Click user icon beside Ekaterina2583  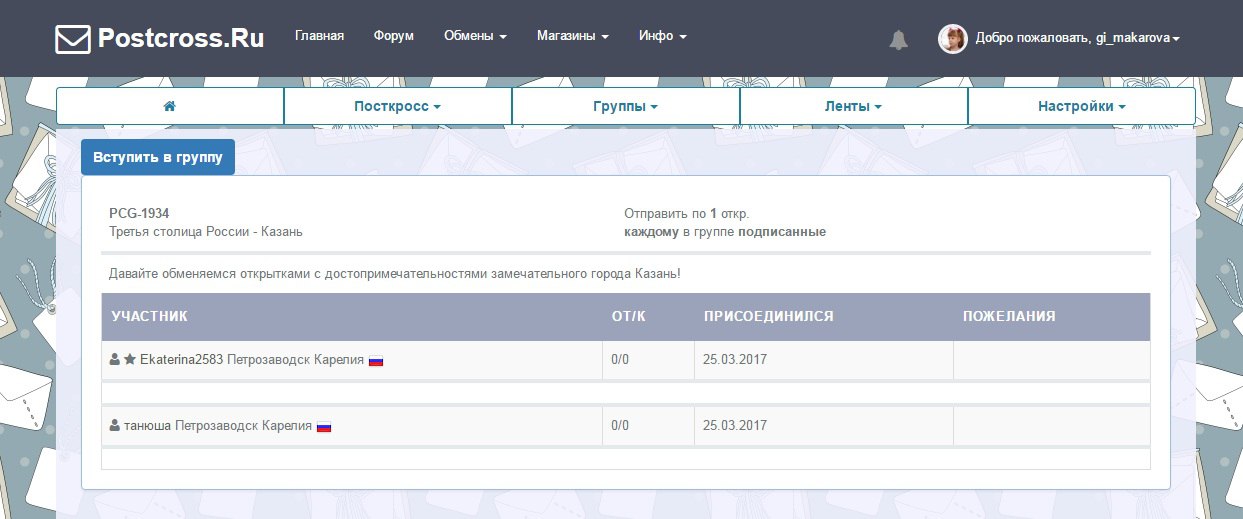[x=115, y=359]
